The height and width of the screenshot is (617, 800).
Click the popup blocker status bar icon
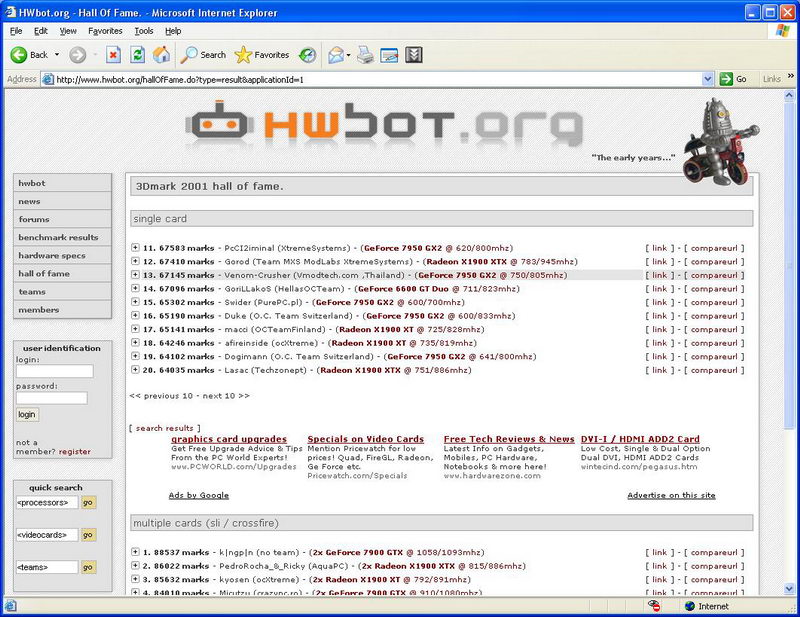click(654, 606)
